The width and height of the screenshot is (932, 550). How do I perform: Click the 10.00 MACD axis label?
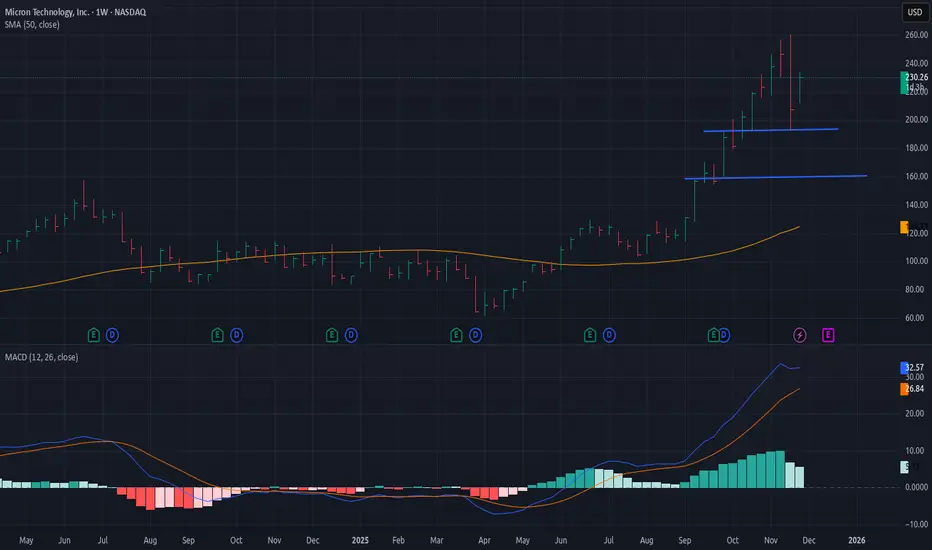click(917, 451)
